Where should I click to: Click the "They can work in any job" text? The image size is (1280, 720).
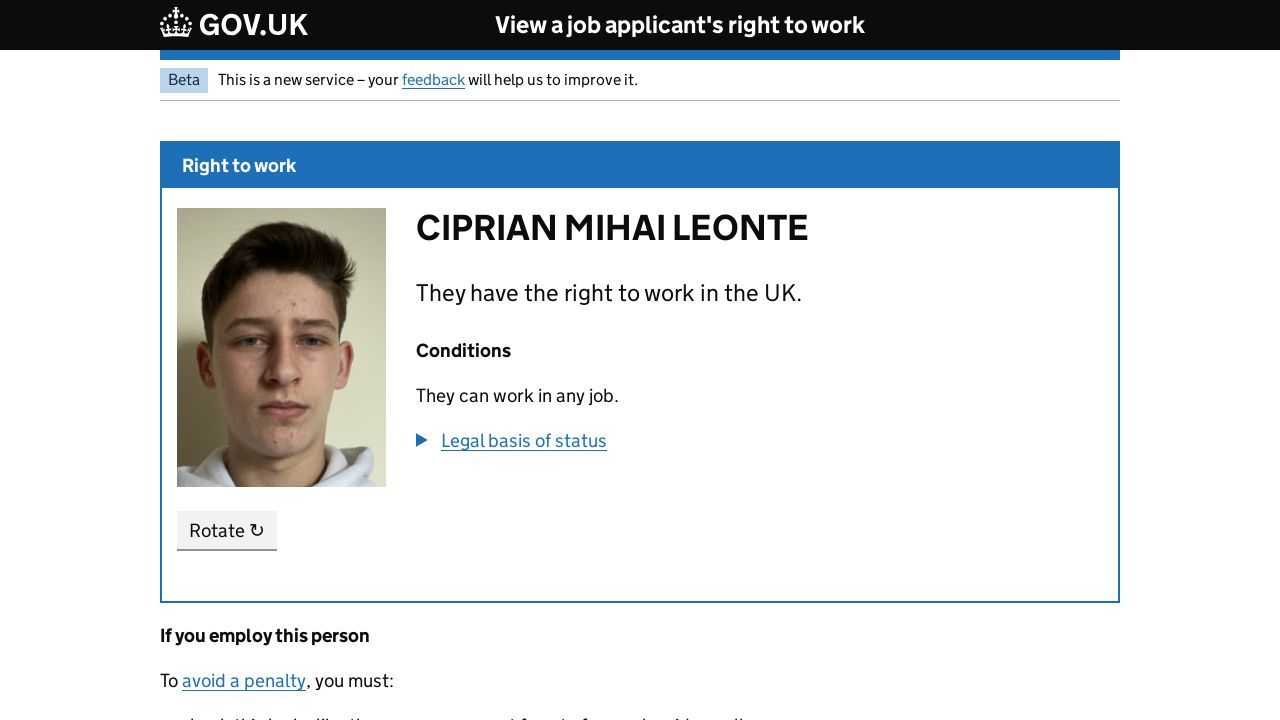(x=517, y=396)
